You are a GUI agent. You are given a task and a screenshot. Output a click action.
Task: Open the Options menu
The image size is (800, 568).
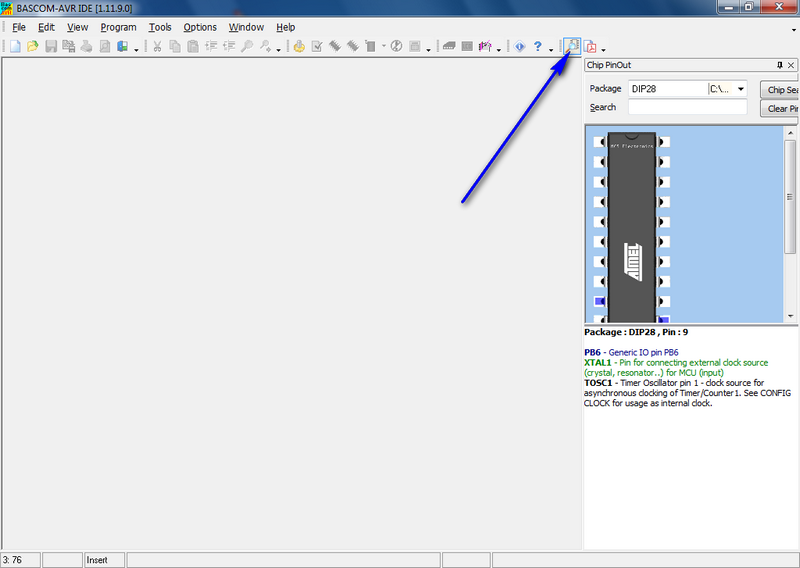point(200,27)
